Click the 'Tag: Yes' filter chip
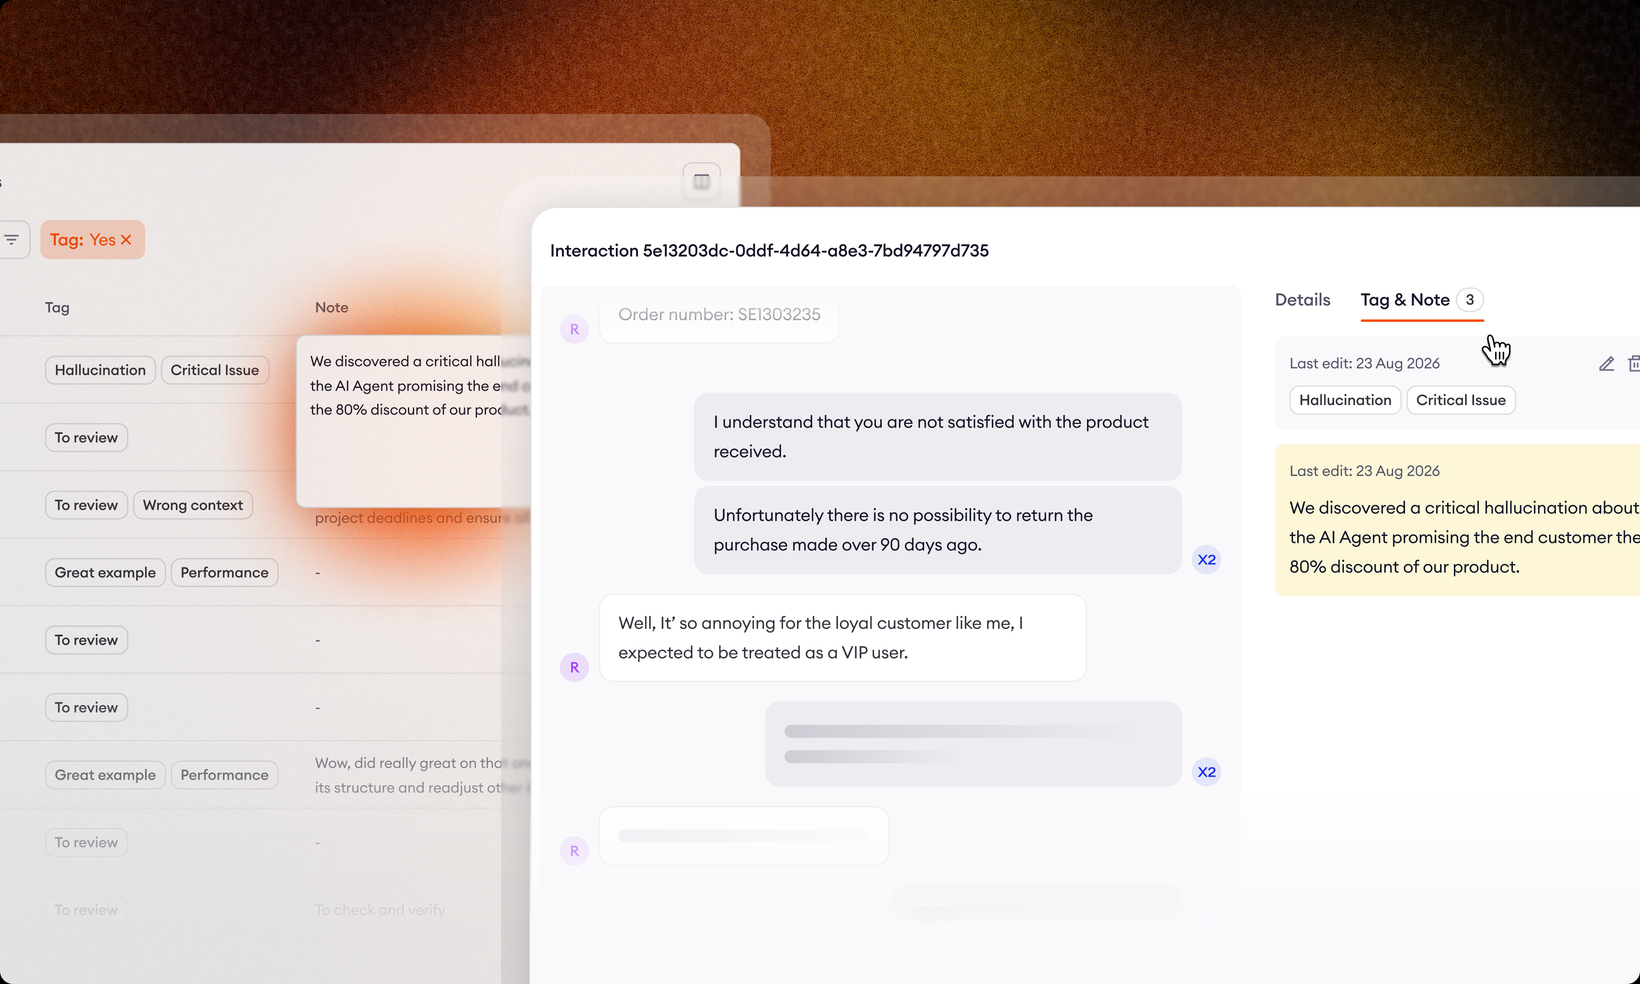The width and height of the screenshot is (1640, 984). [92, 240]
